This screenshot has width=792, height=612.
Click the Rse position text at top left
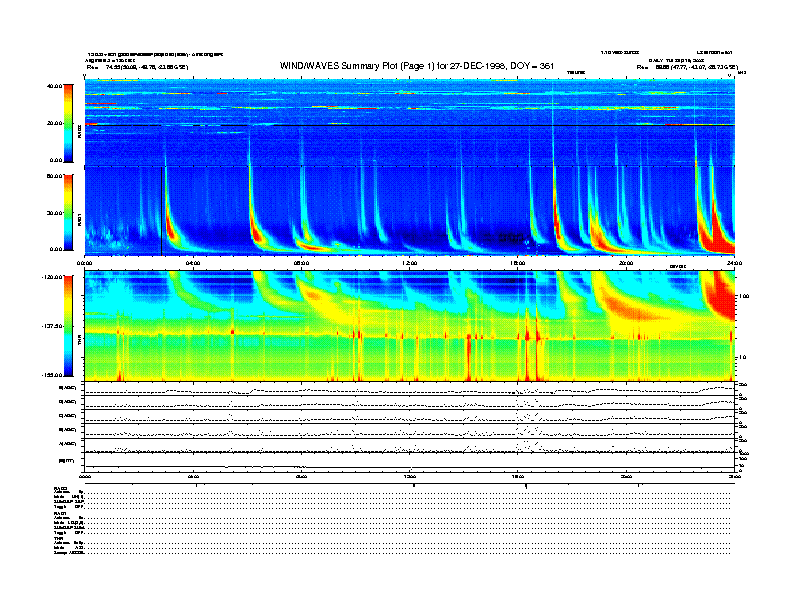[x=137, y=67]
